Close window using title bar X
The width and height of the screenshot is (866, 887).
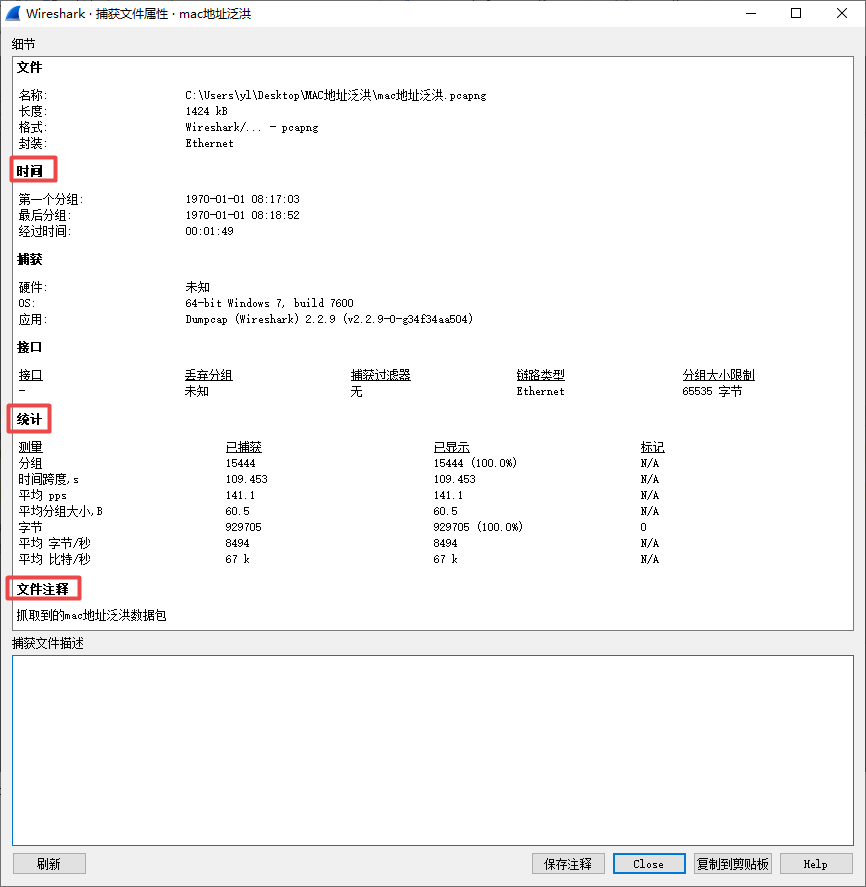coord(842,13)
